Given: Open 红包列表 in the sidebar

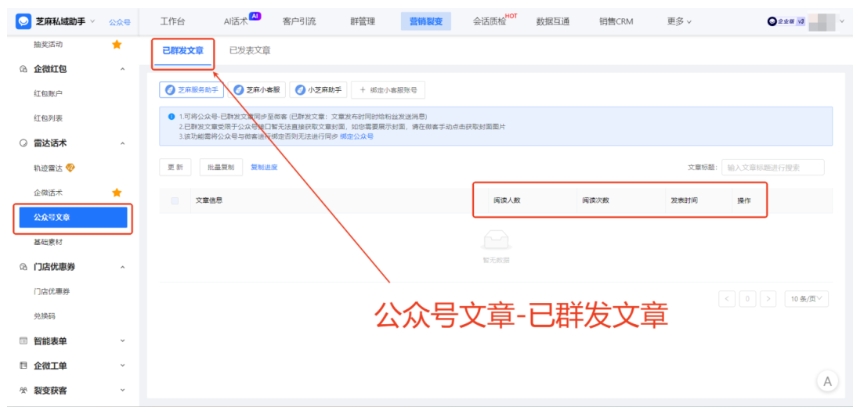Looking at the screenshot, I should click(x=48, y=119).
